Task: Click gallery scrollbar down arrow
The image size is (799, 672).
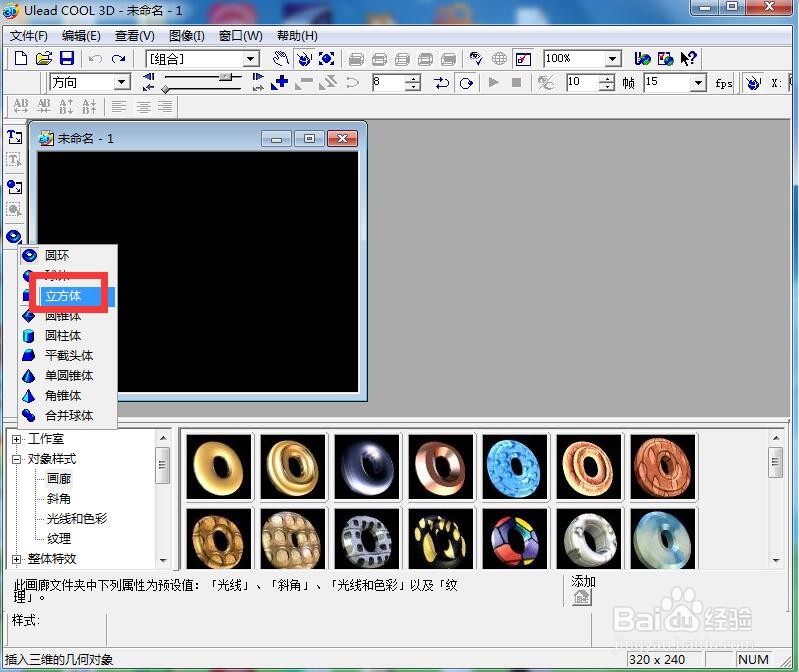Action: pos(776,560)
